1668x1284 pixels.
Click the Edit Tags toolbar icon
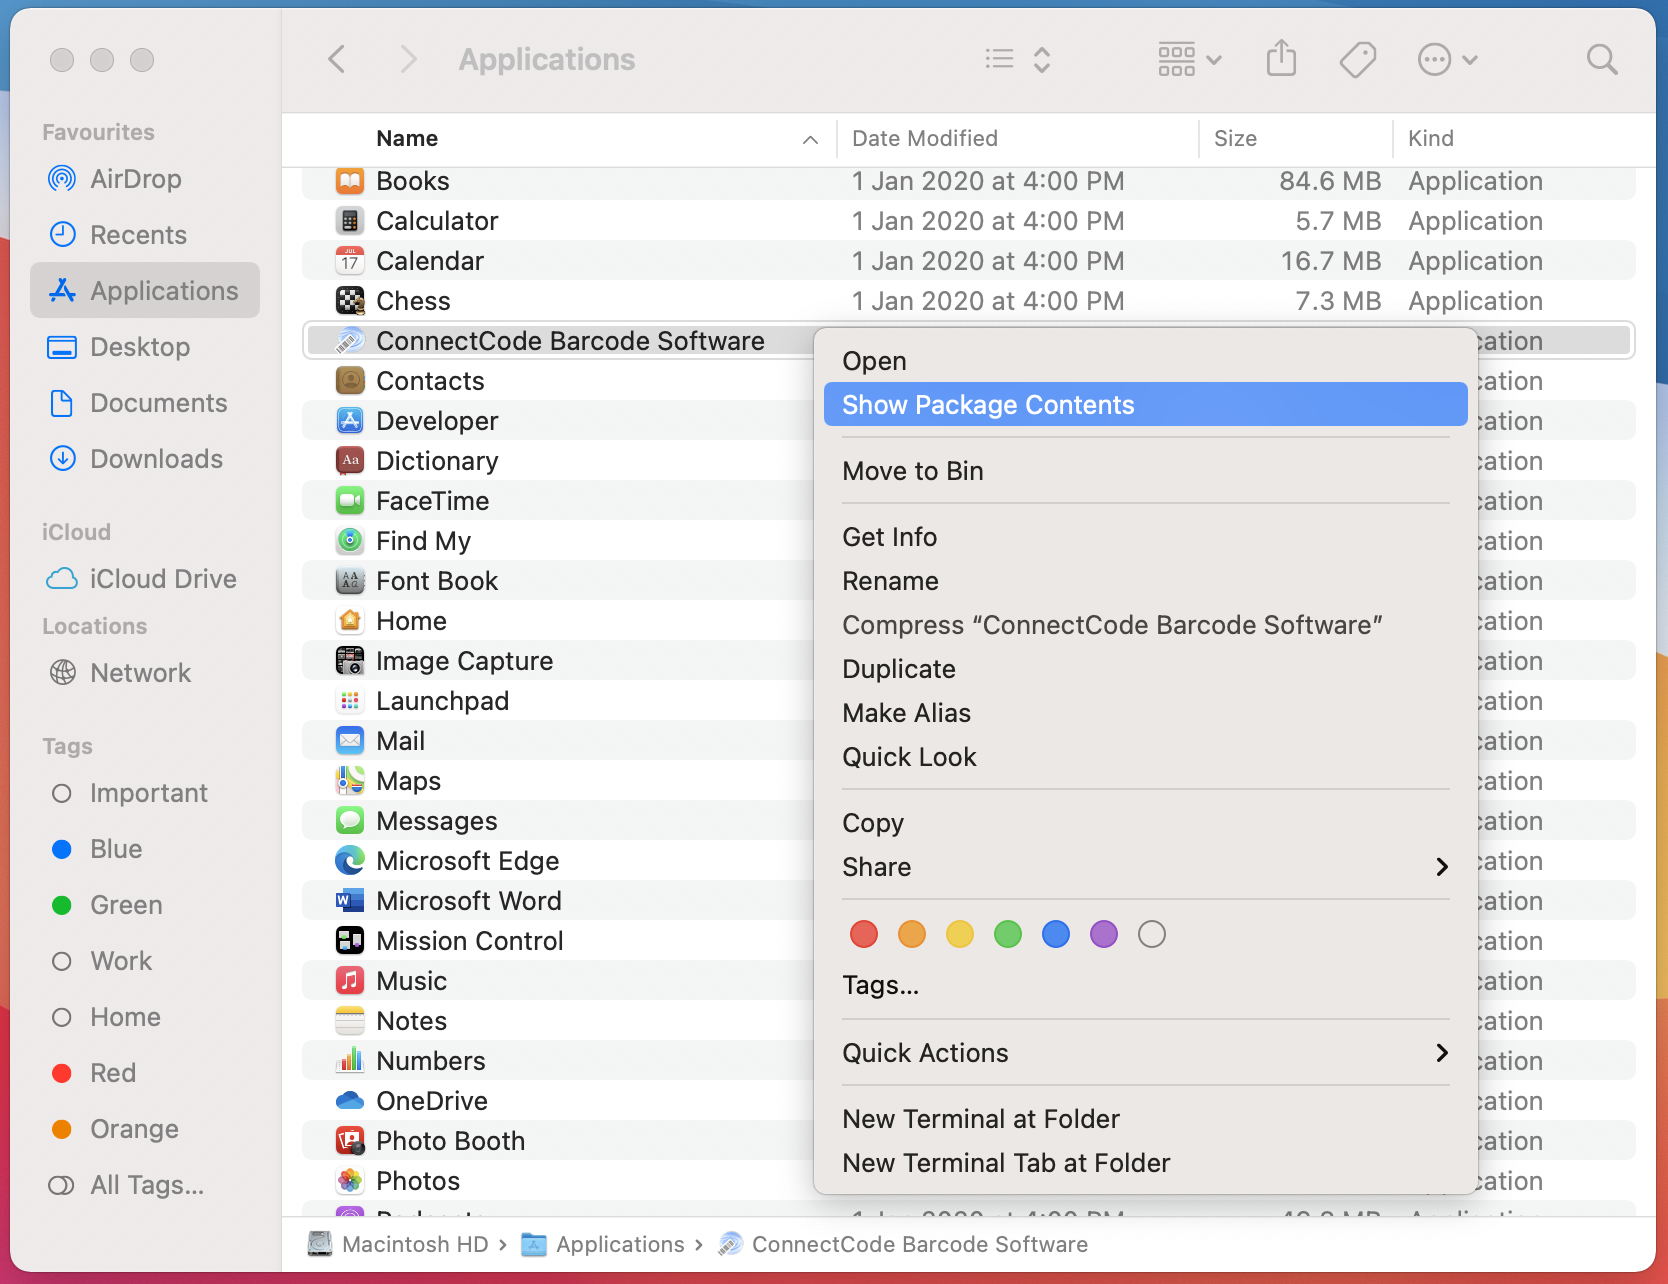(x=1357, y=60)
